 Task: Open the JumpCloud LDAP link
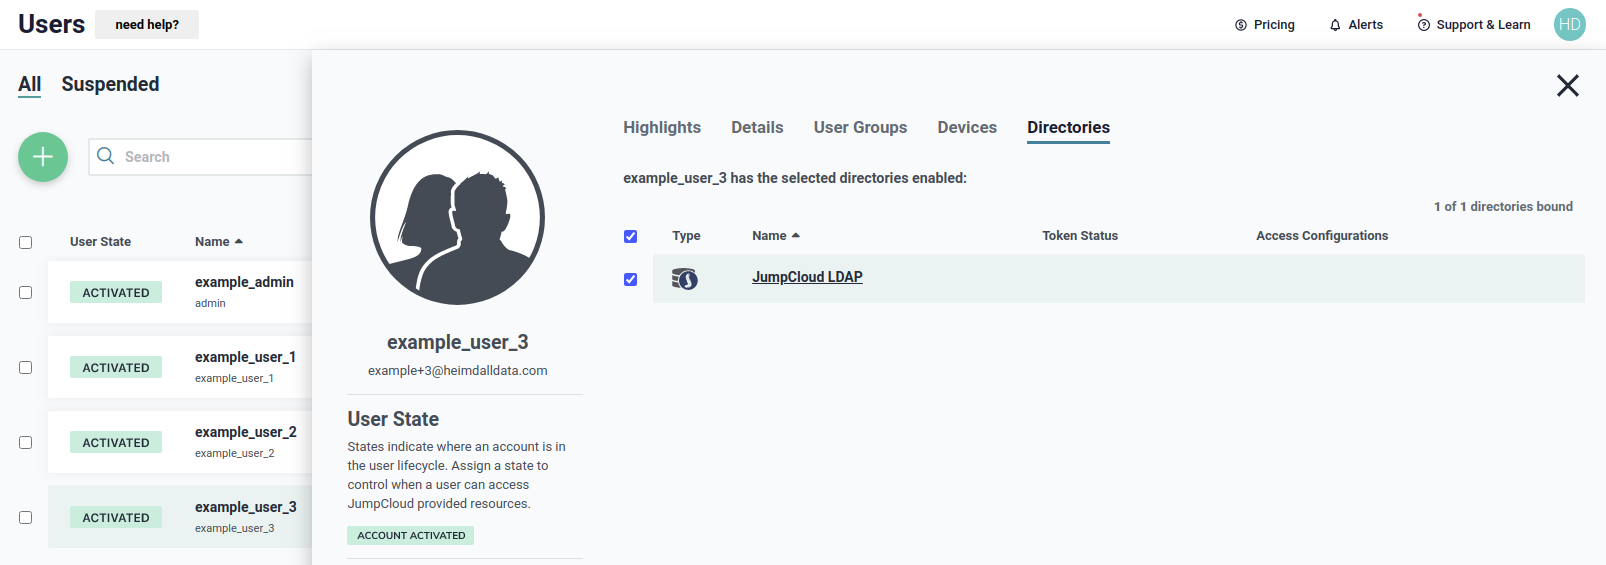pos(807,278)
